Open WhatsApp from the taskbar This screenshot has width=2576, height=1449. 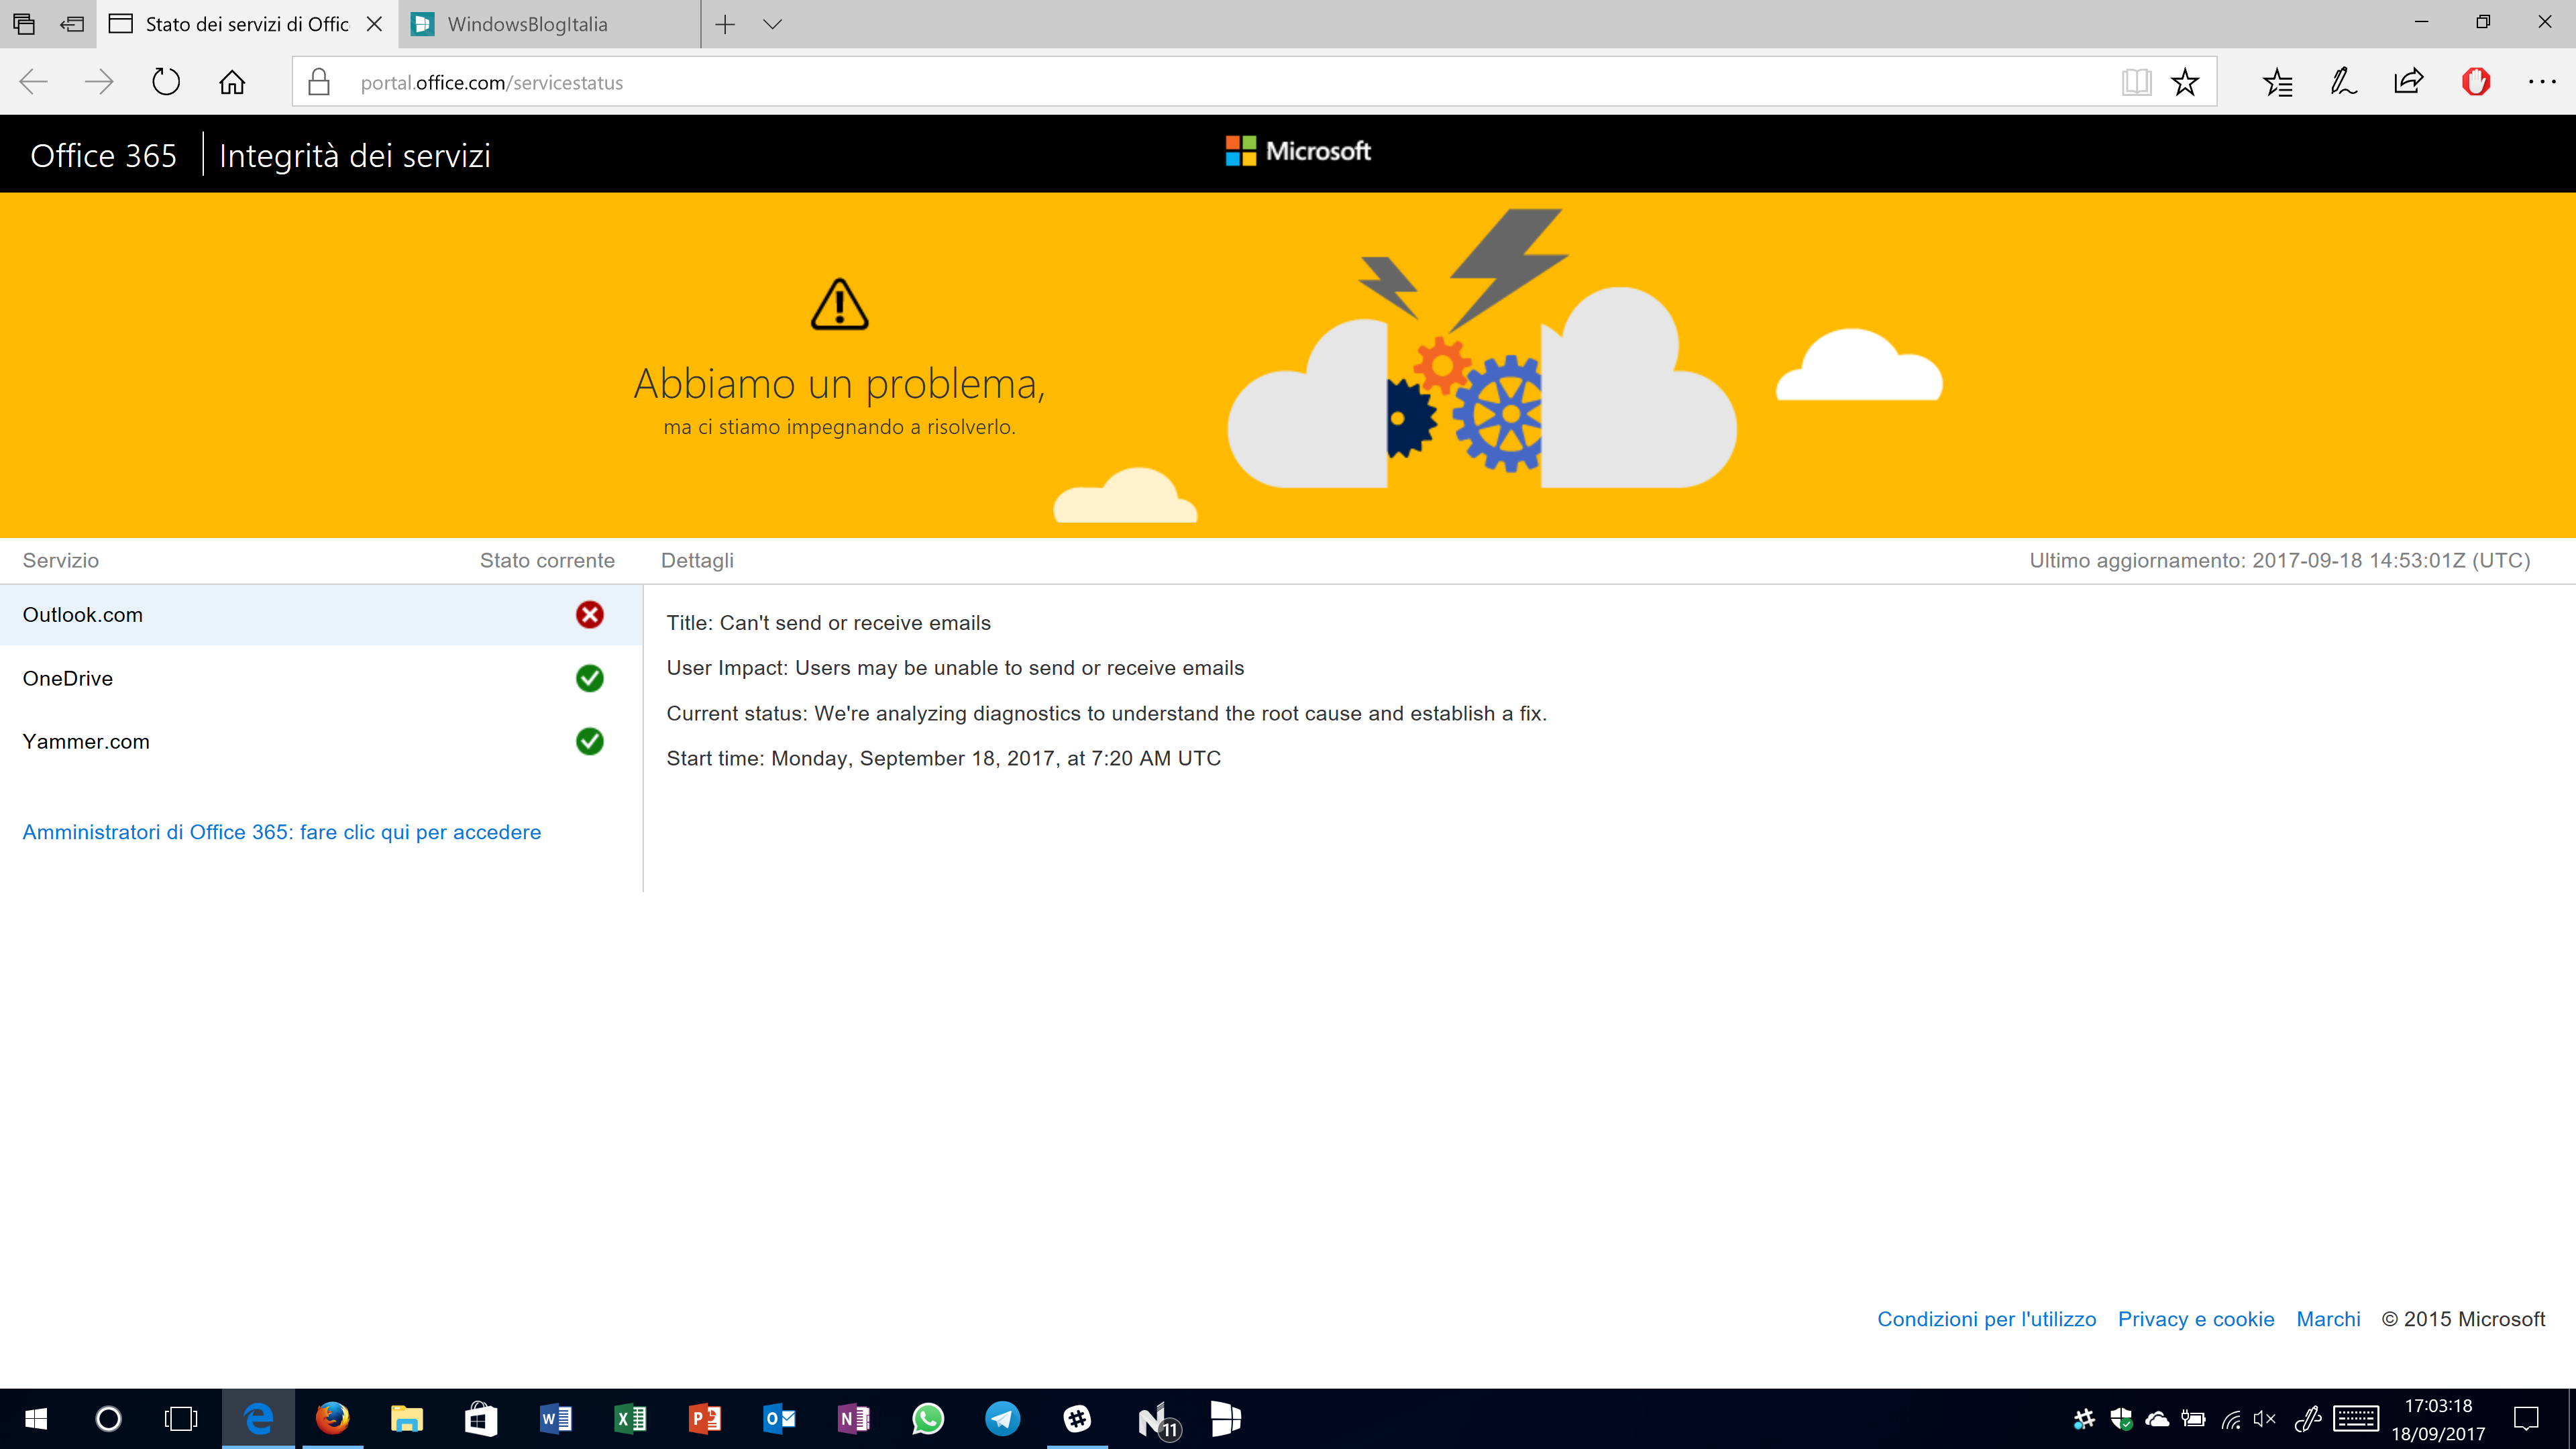[x=928, y=1419]
